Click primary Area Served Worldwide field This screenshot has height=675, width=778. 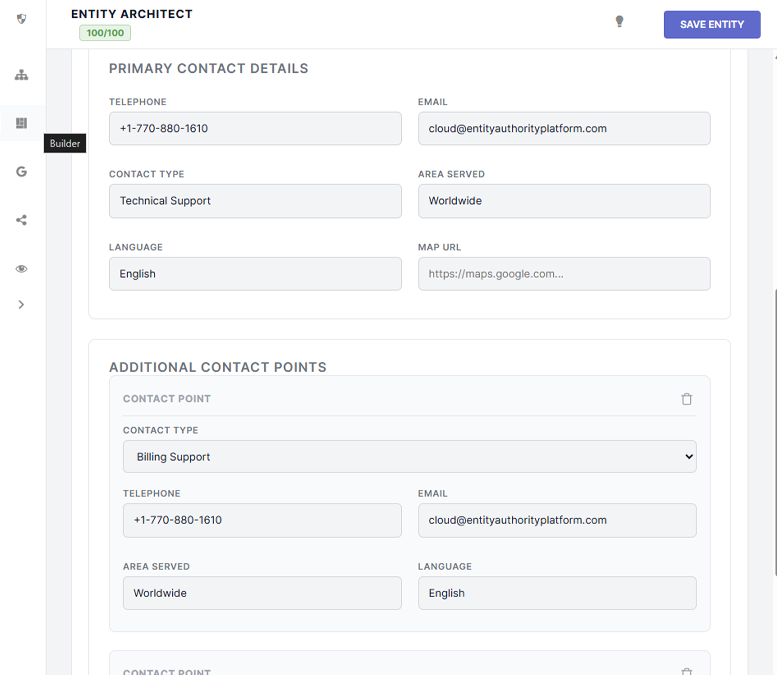[564, 201]
